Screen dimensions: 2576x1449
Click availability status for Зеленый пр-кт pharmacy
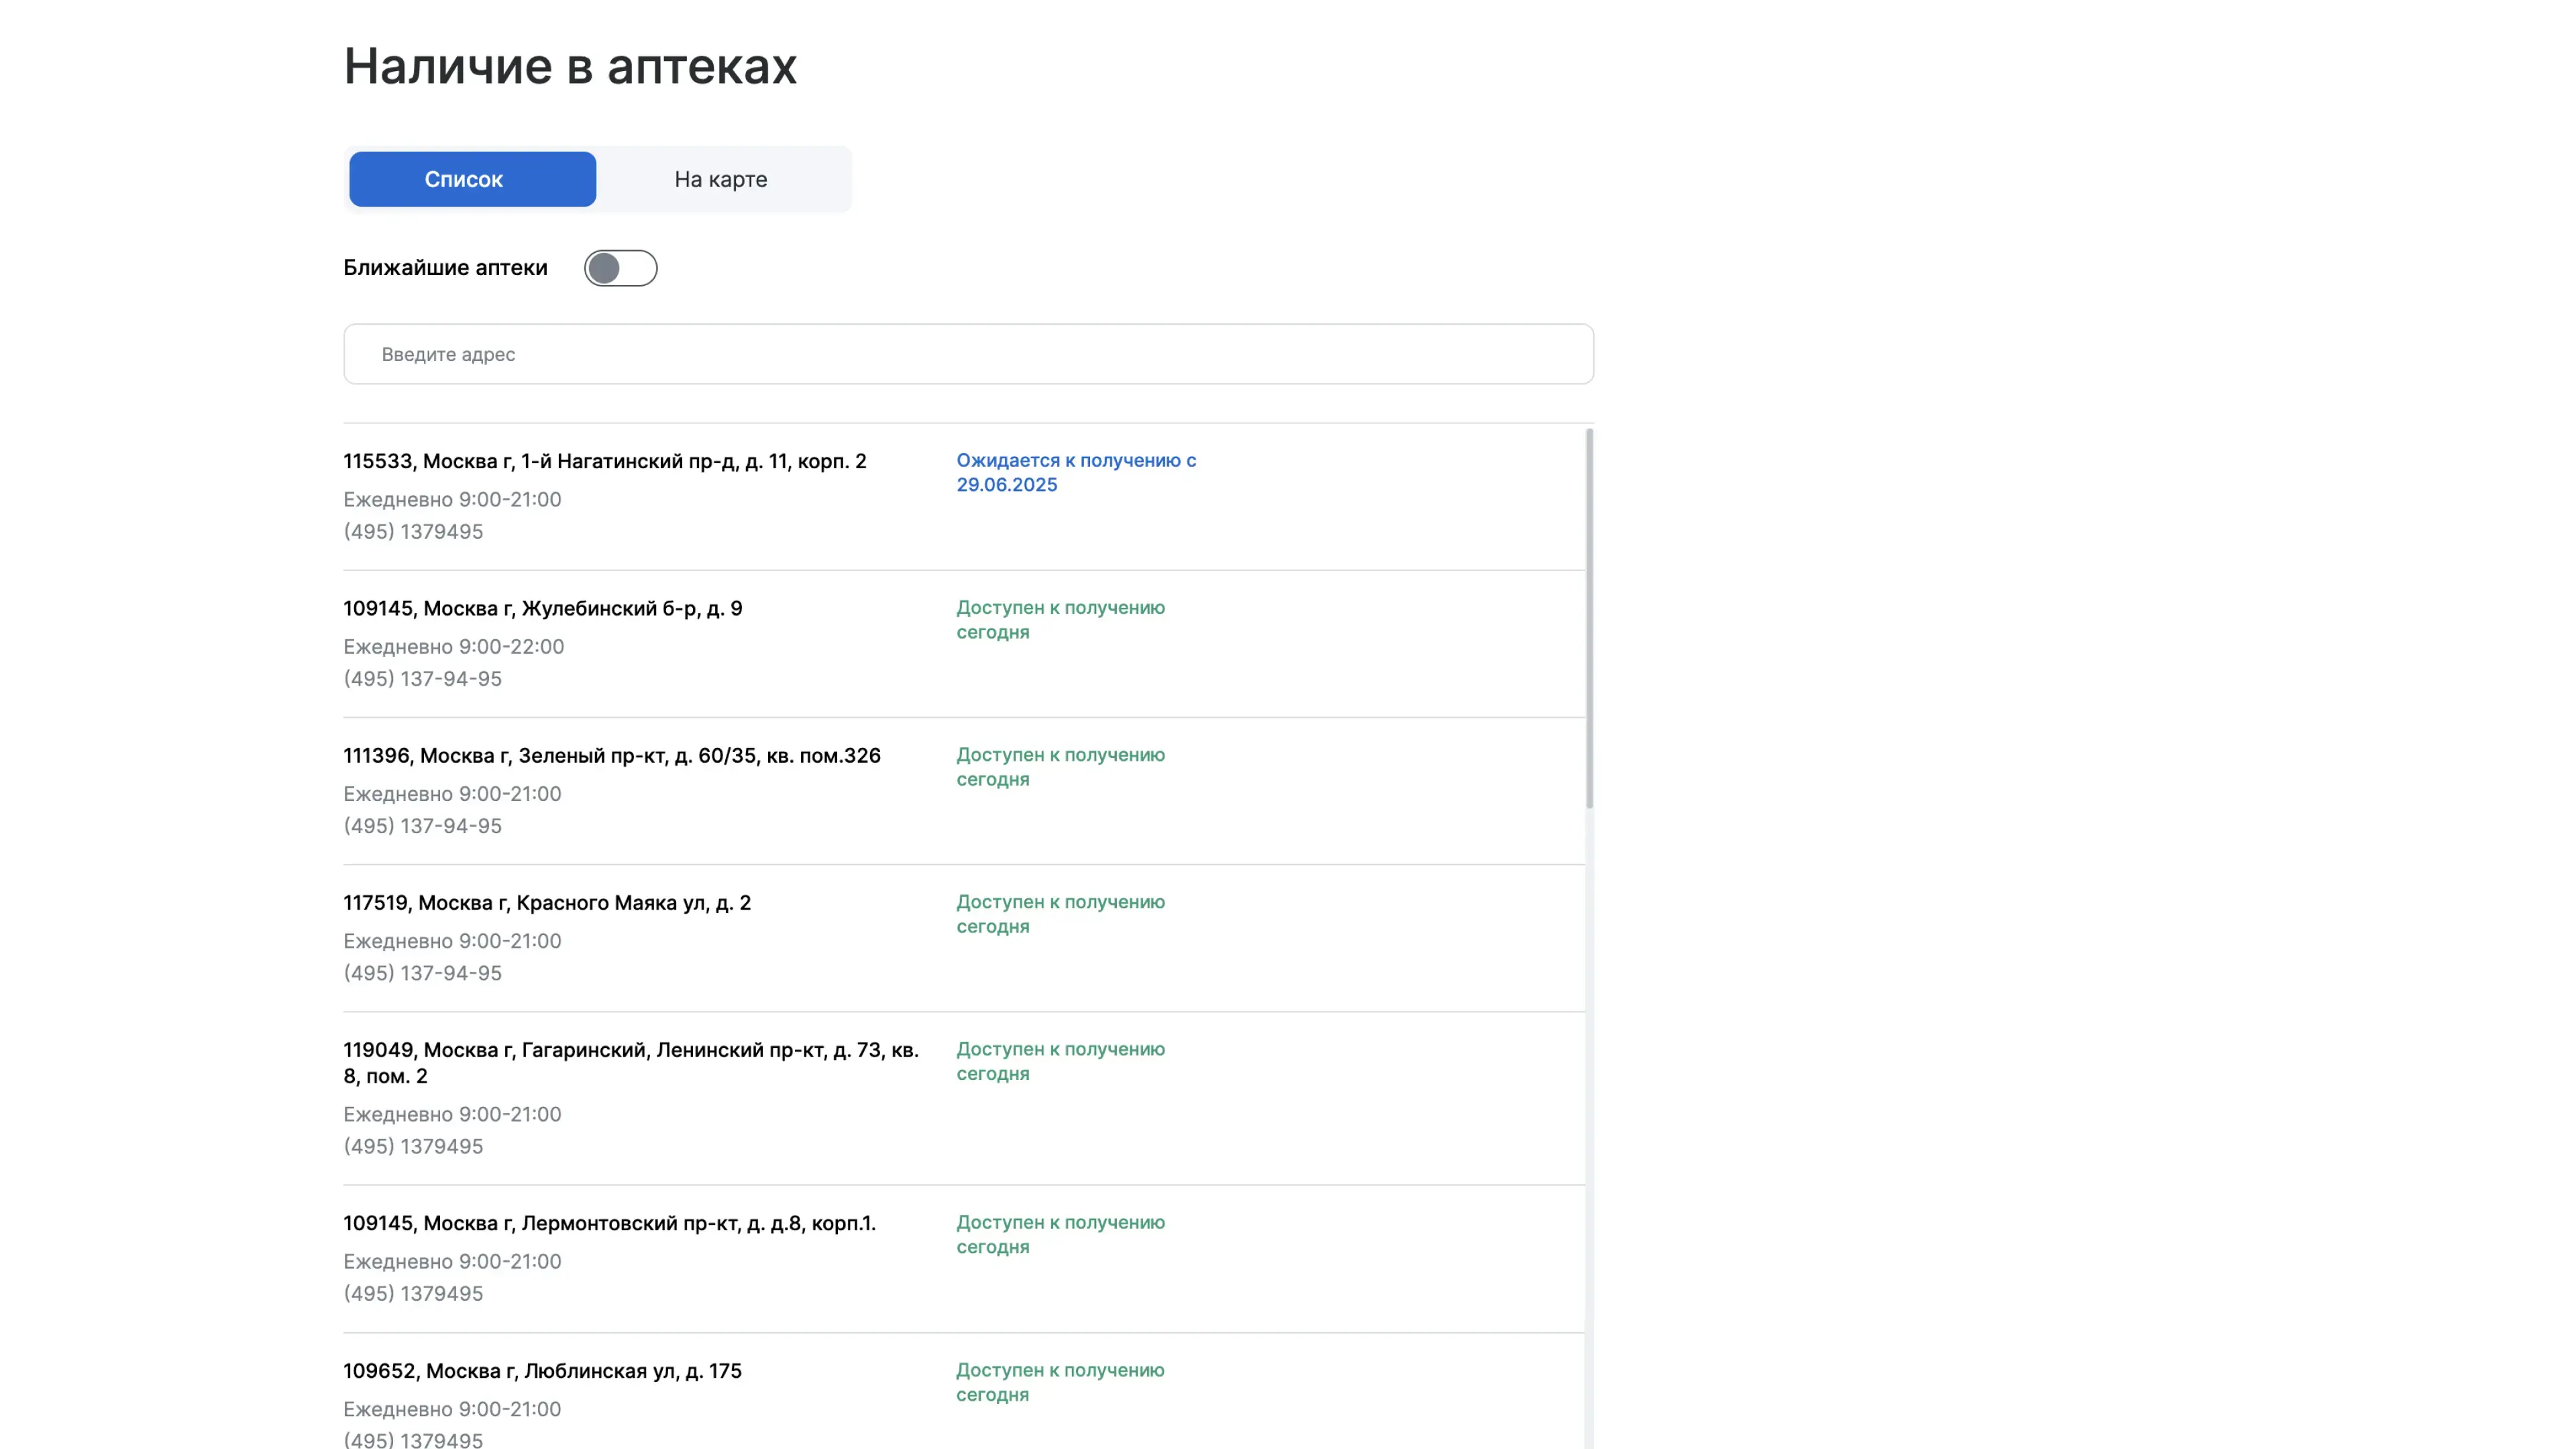click(1059, 766)
